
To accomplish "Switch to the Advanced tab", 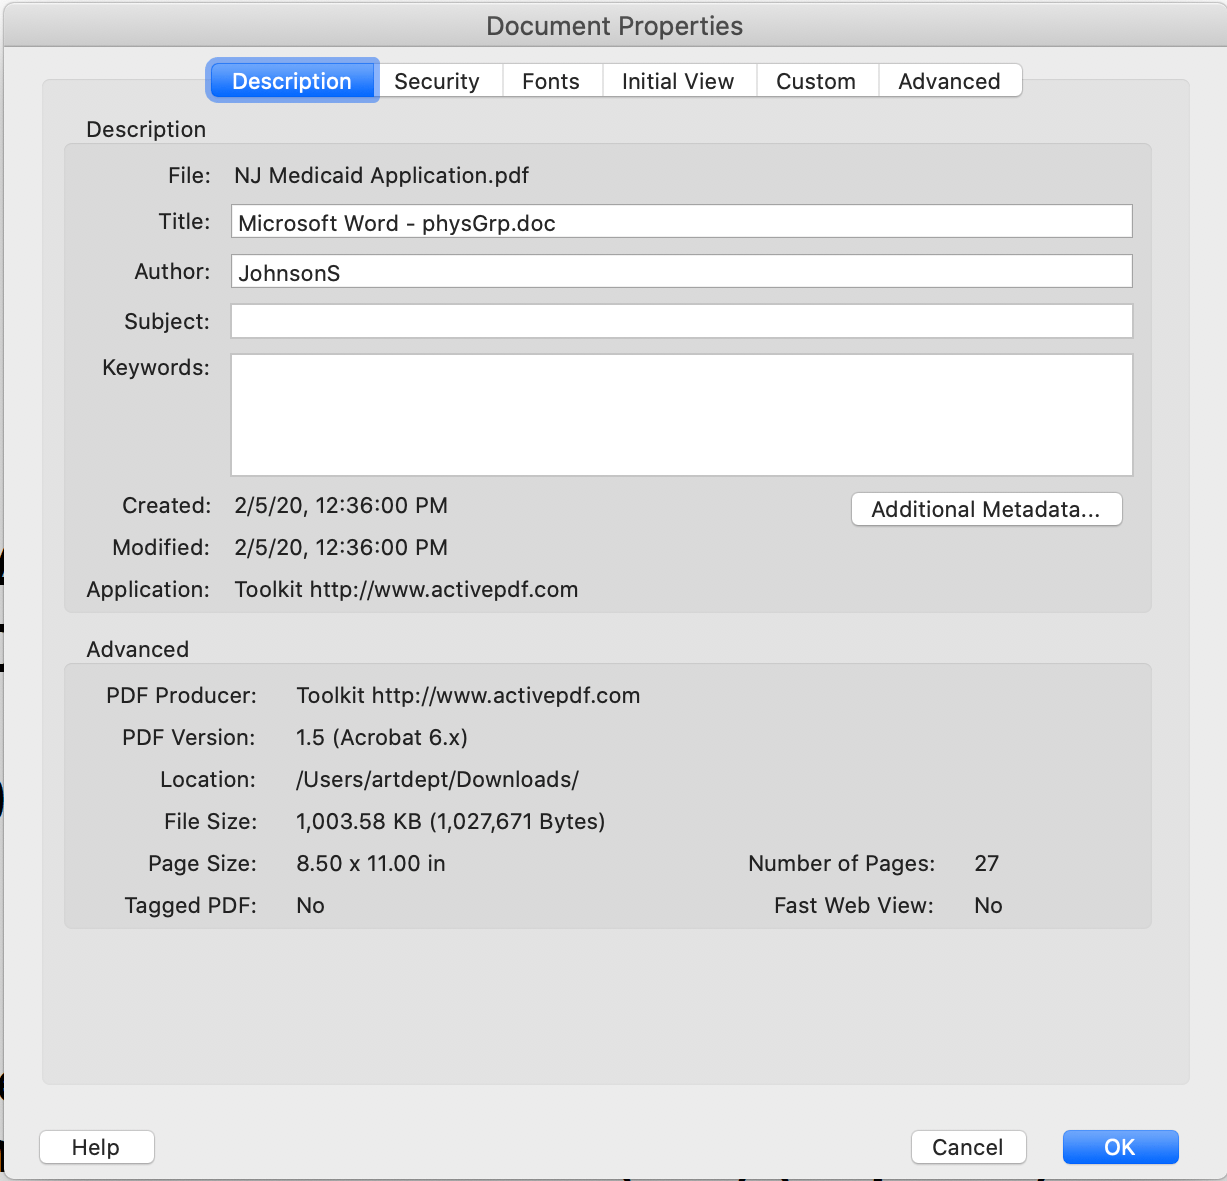I will point(949,81).
